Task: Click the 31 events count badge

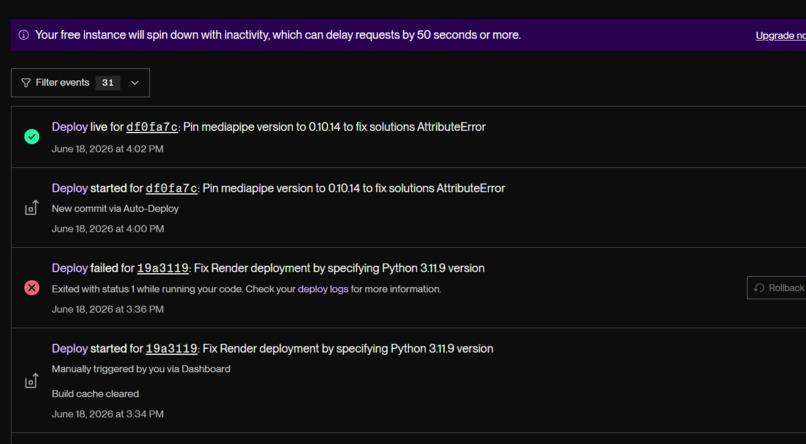Action: 107,83
